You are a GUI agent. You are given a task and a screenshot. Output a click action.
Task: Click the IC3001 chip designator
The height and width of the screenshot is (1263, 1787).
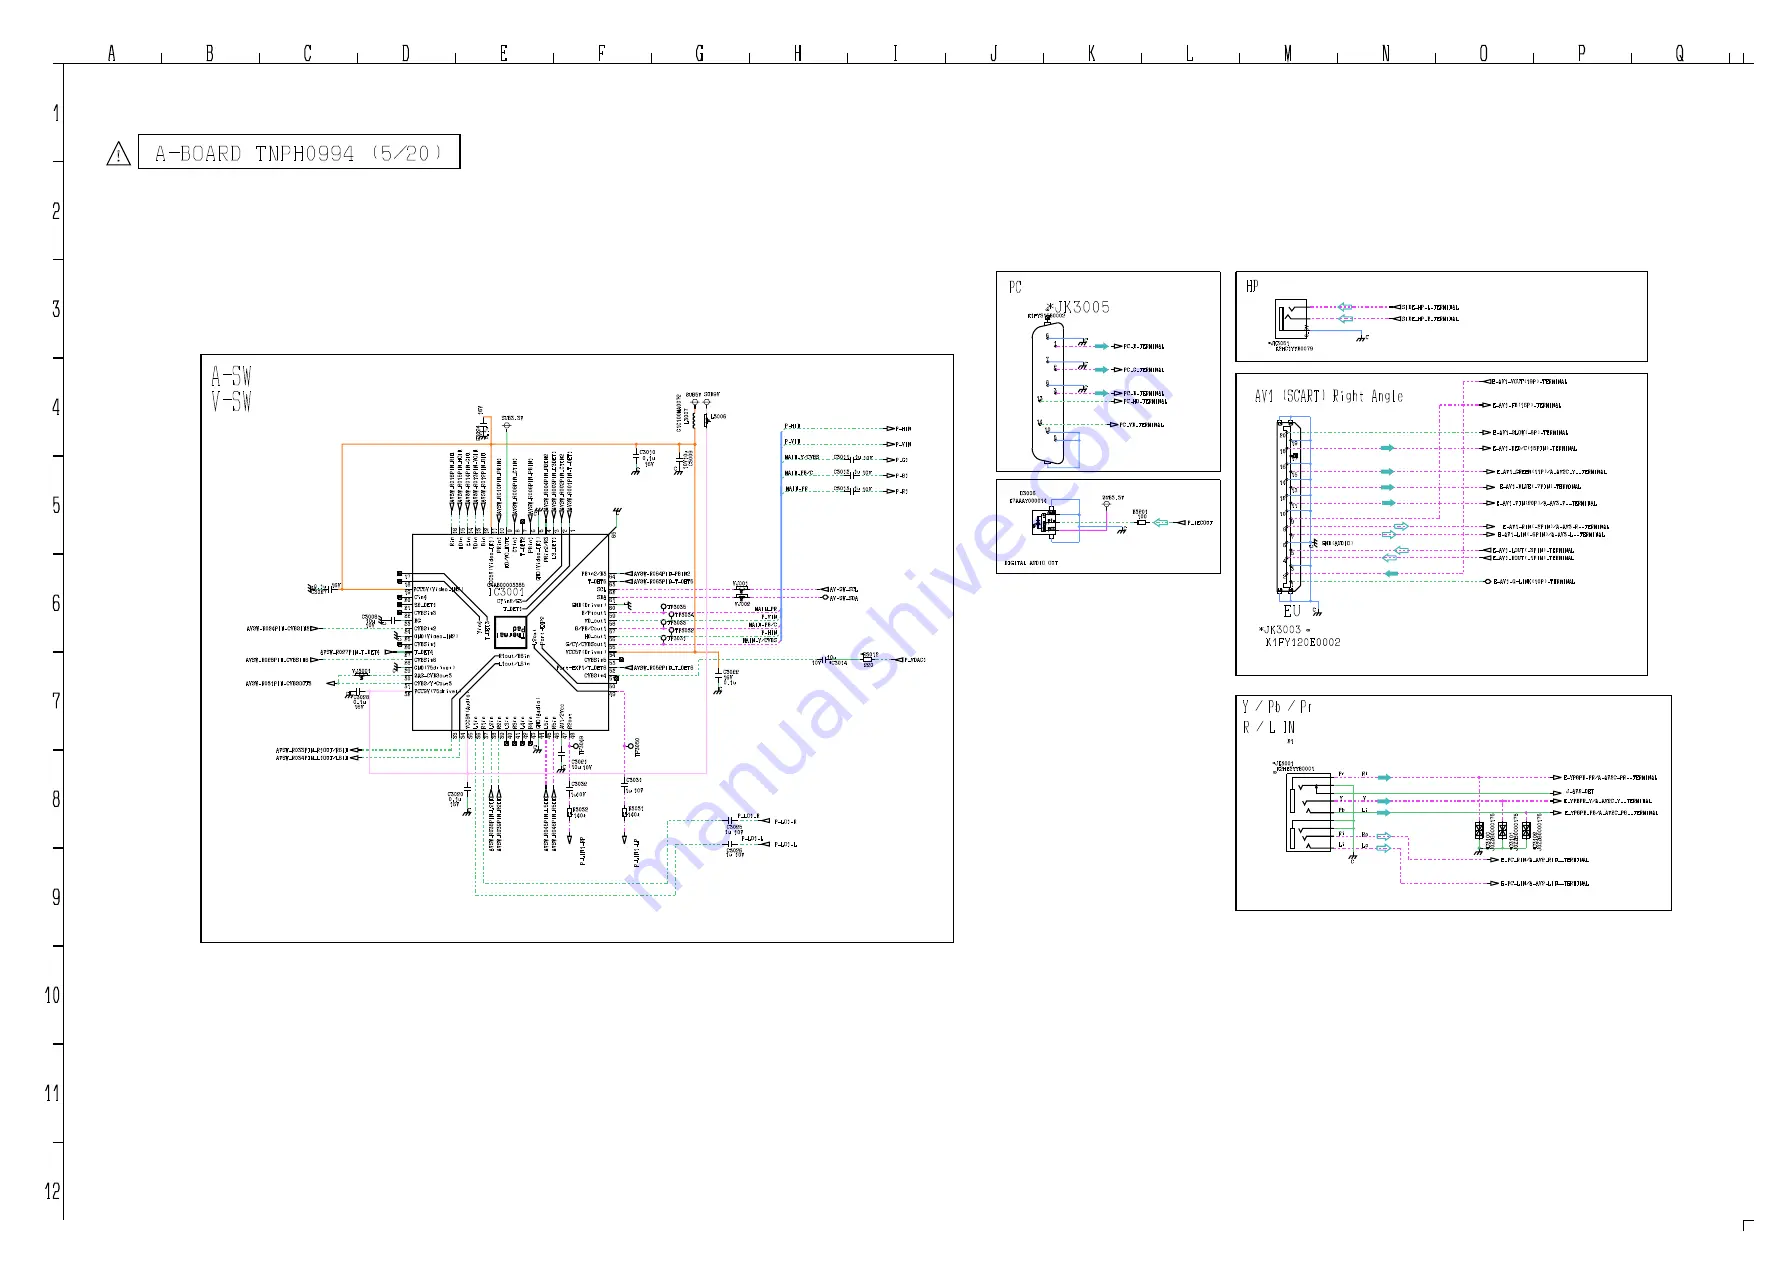point(506,592)
